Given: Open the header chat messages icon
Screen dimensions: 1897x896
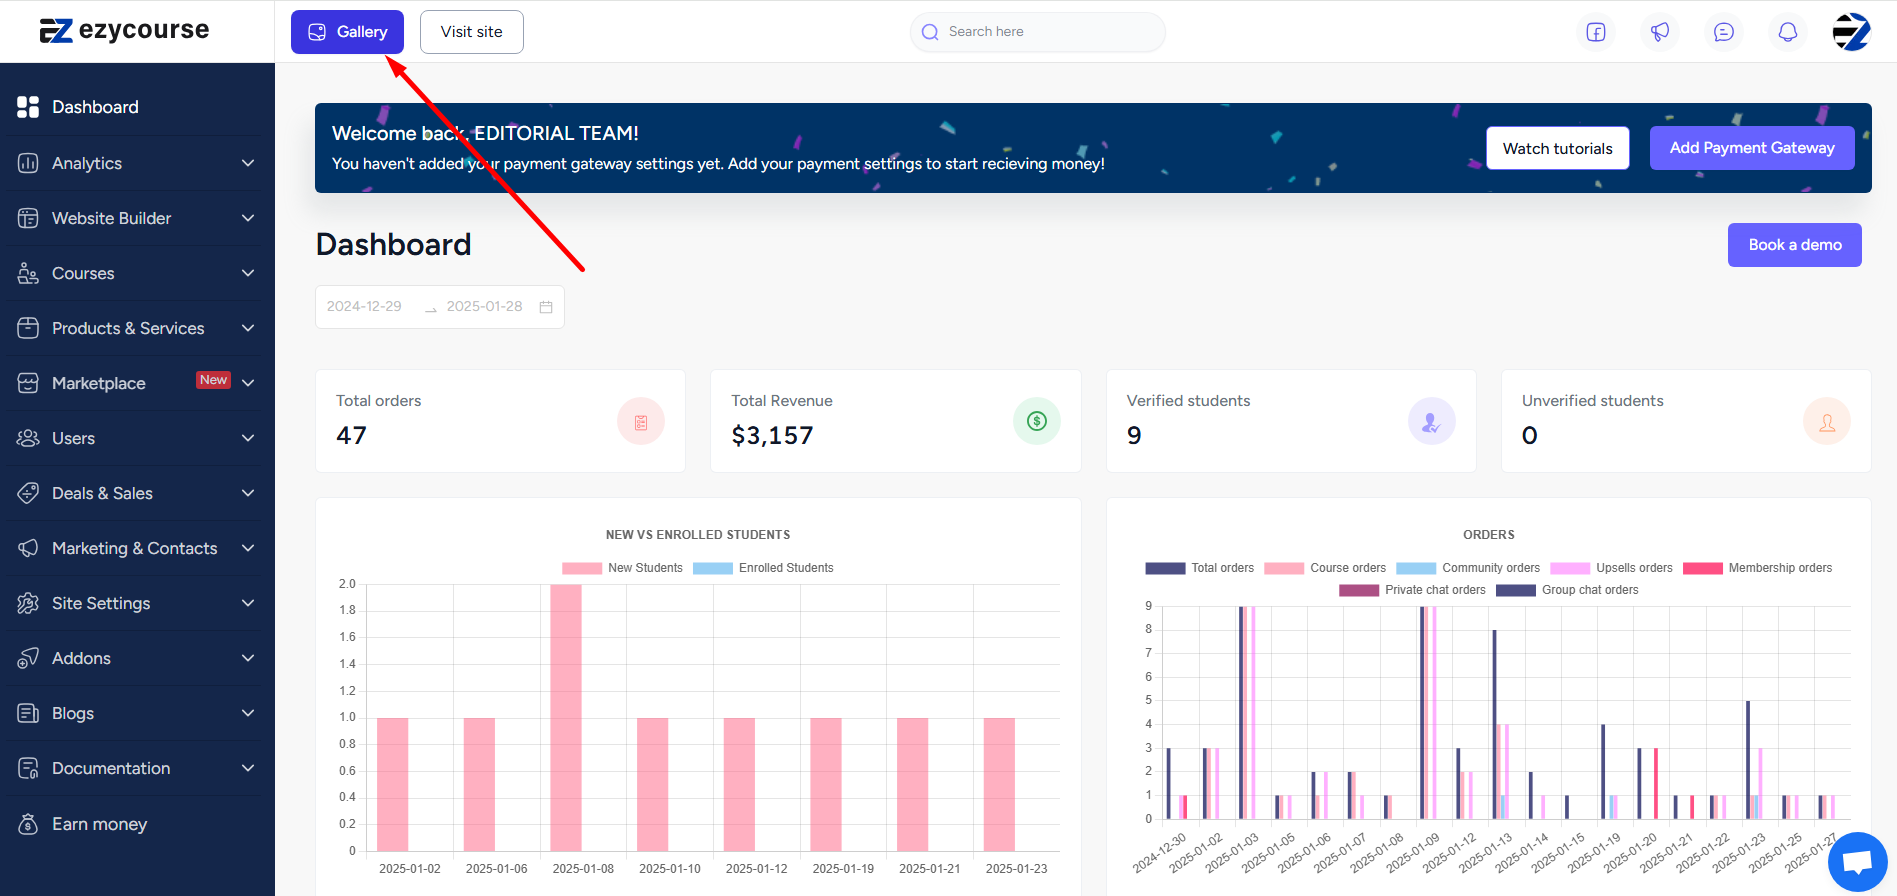Looking at the screenshot, I should click(x=1724, y=32).
